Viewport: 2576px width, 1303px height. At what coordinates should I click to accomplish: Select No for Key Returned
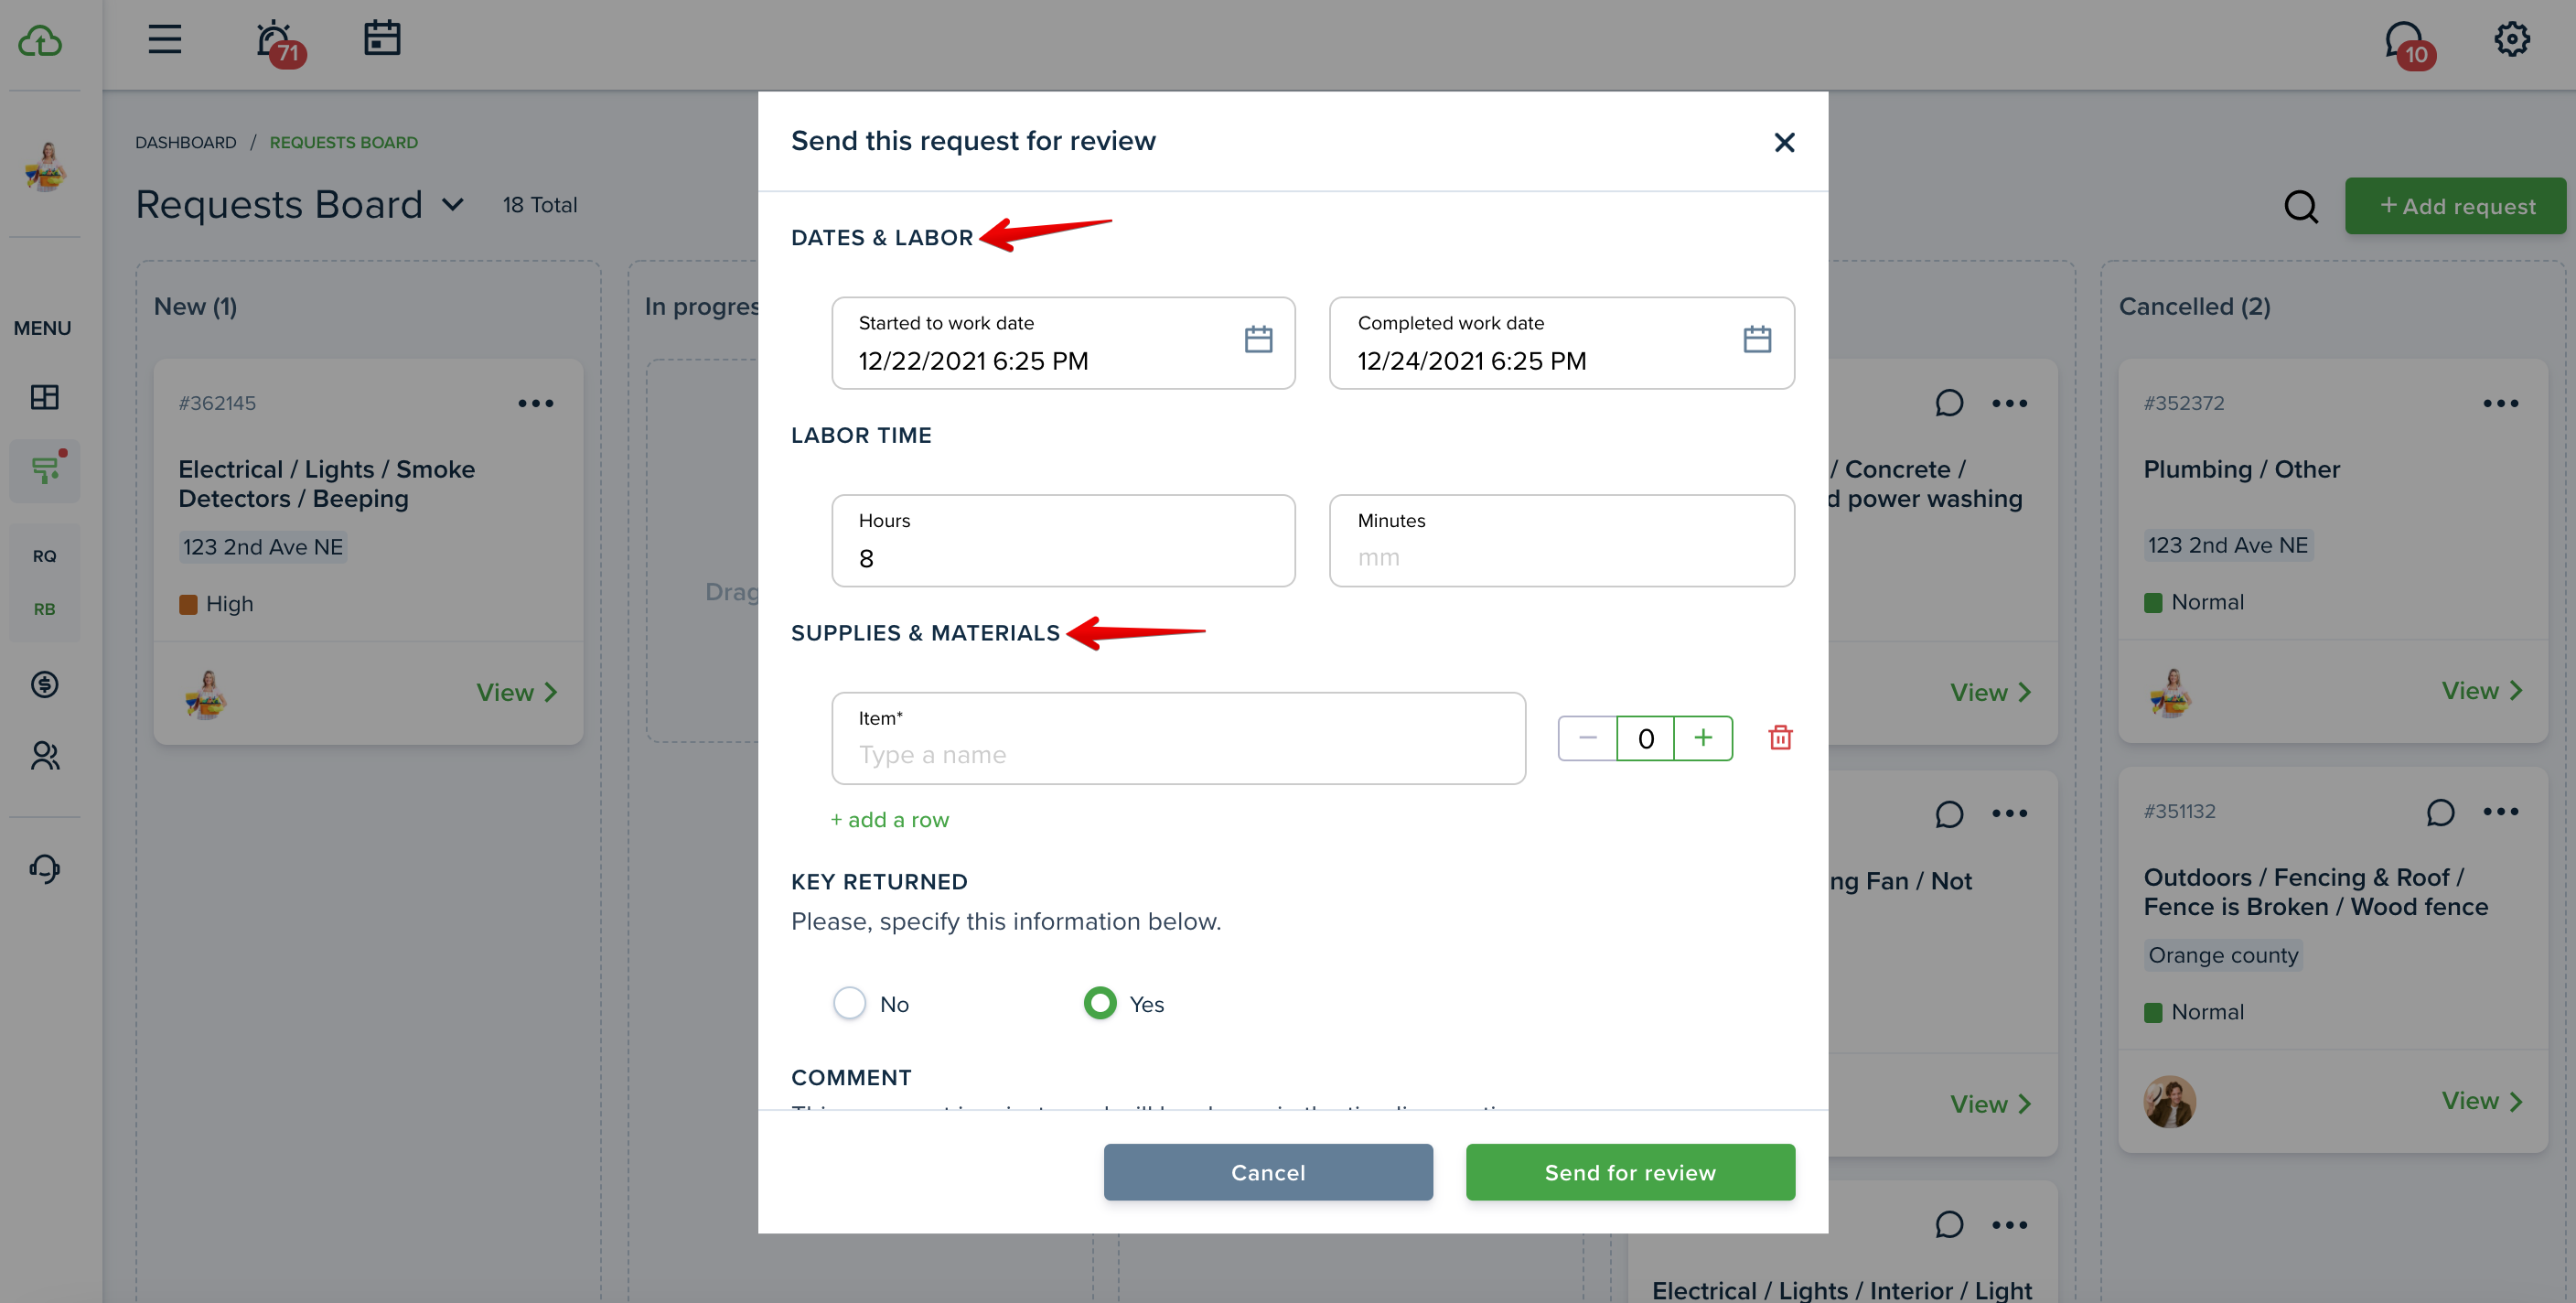pyautogui.click(x=849, y=1003)
